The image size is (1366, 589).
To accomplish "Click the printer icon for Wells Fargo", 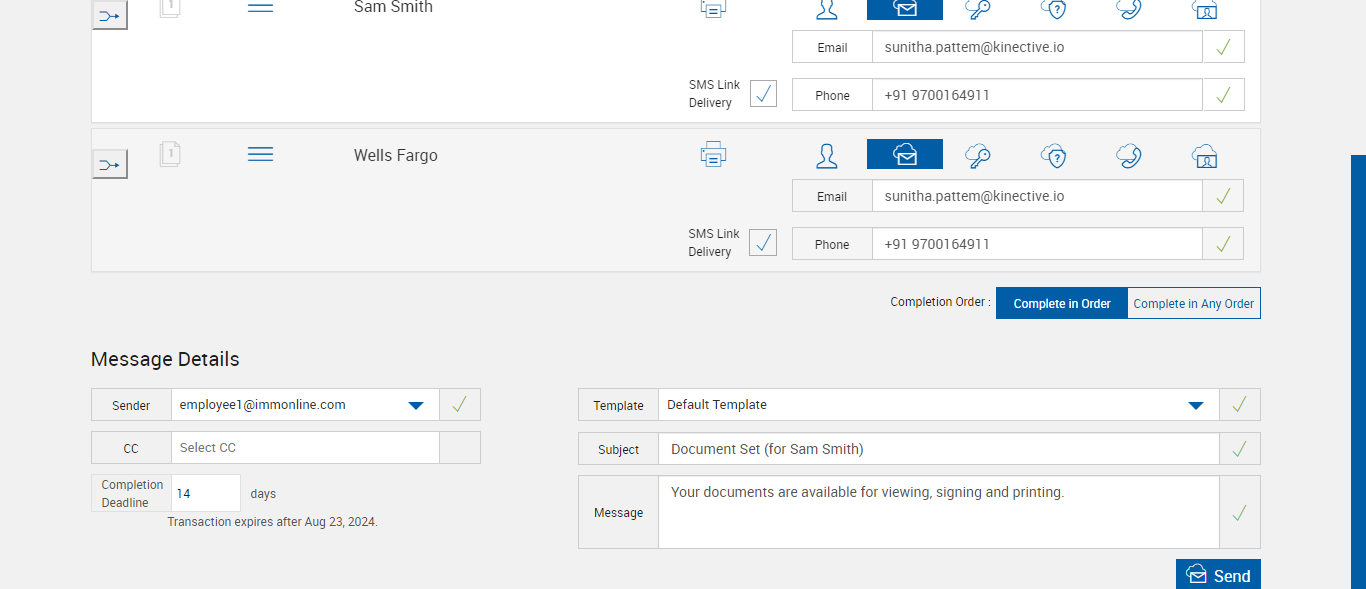I will click(x=713, y=155).
